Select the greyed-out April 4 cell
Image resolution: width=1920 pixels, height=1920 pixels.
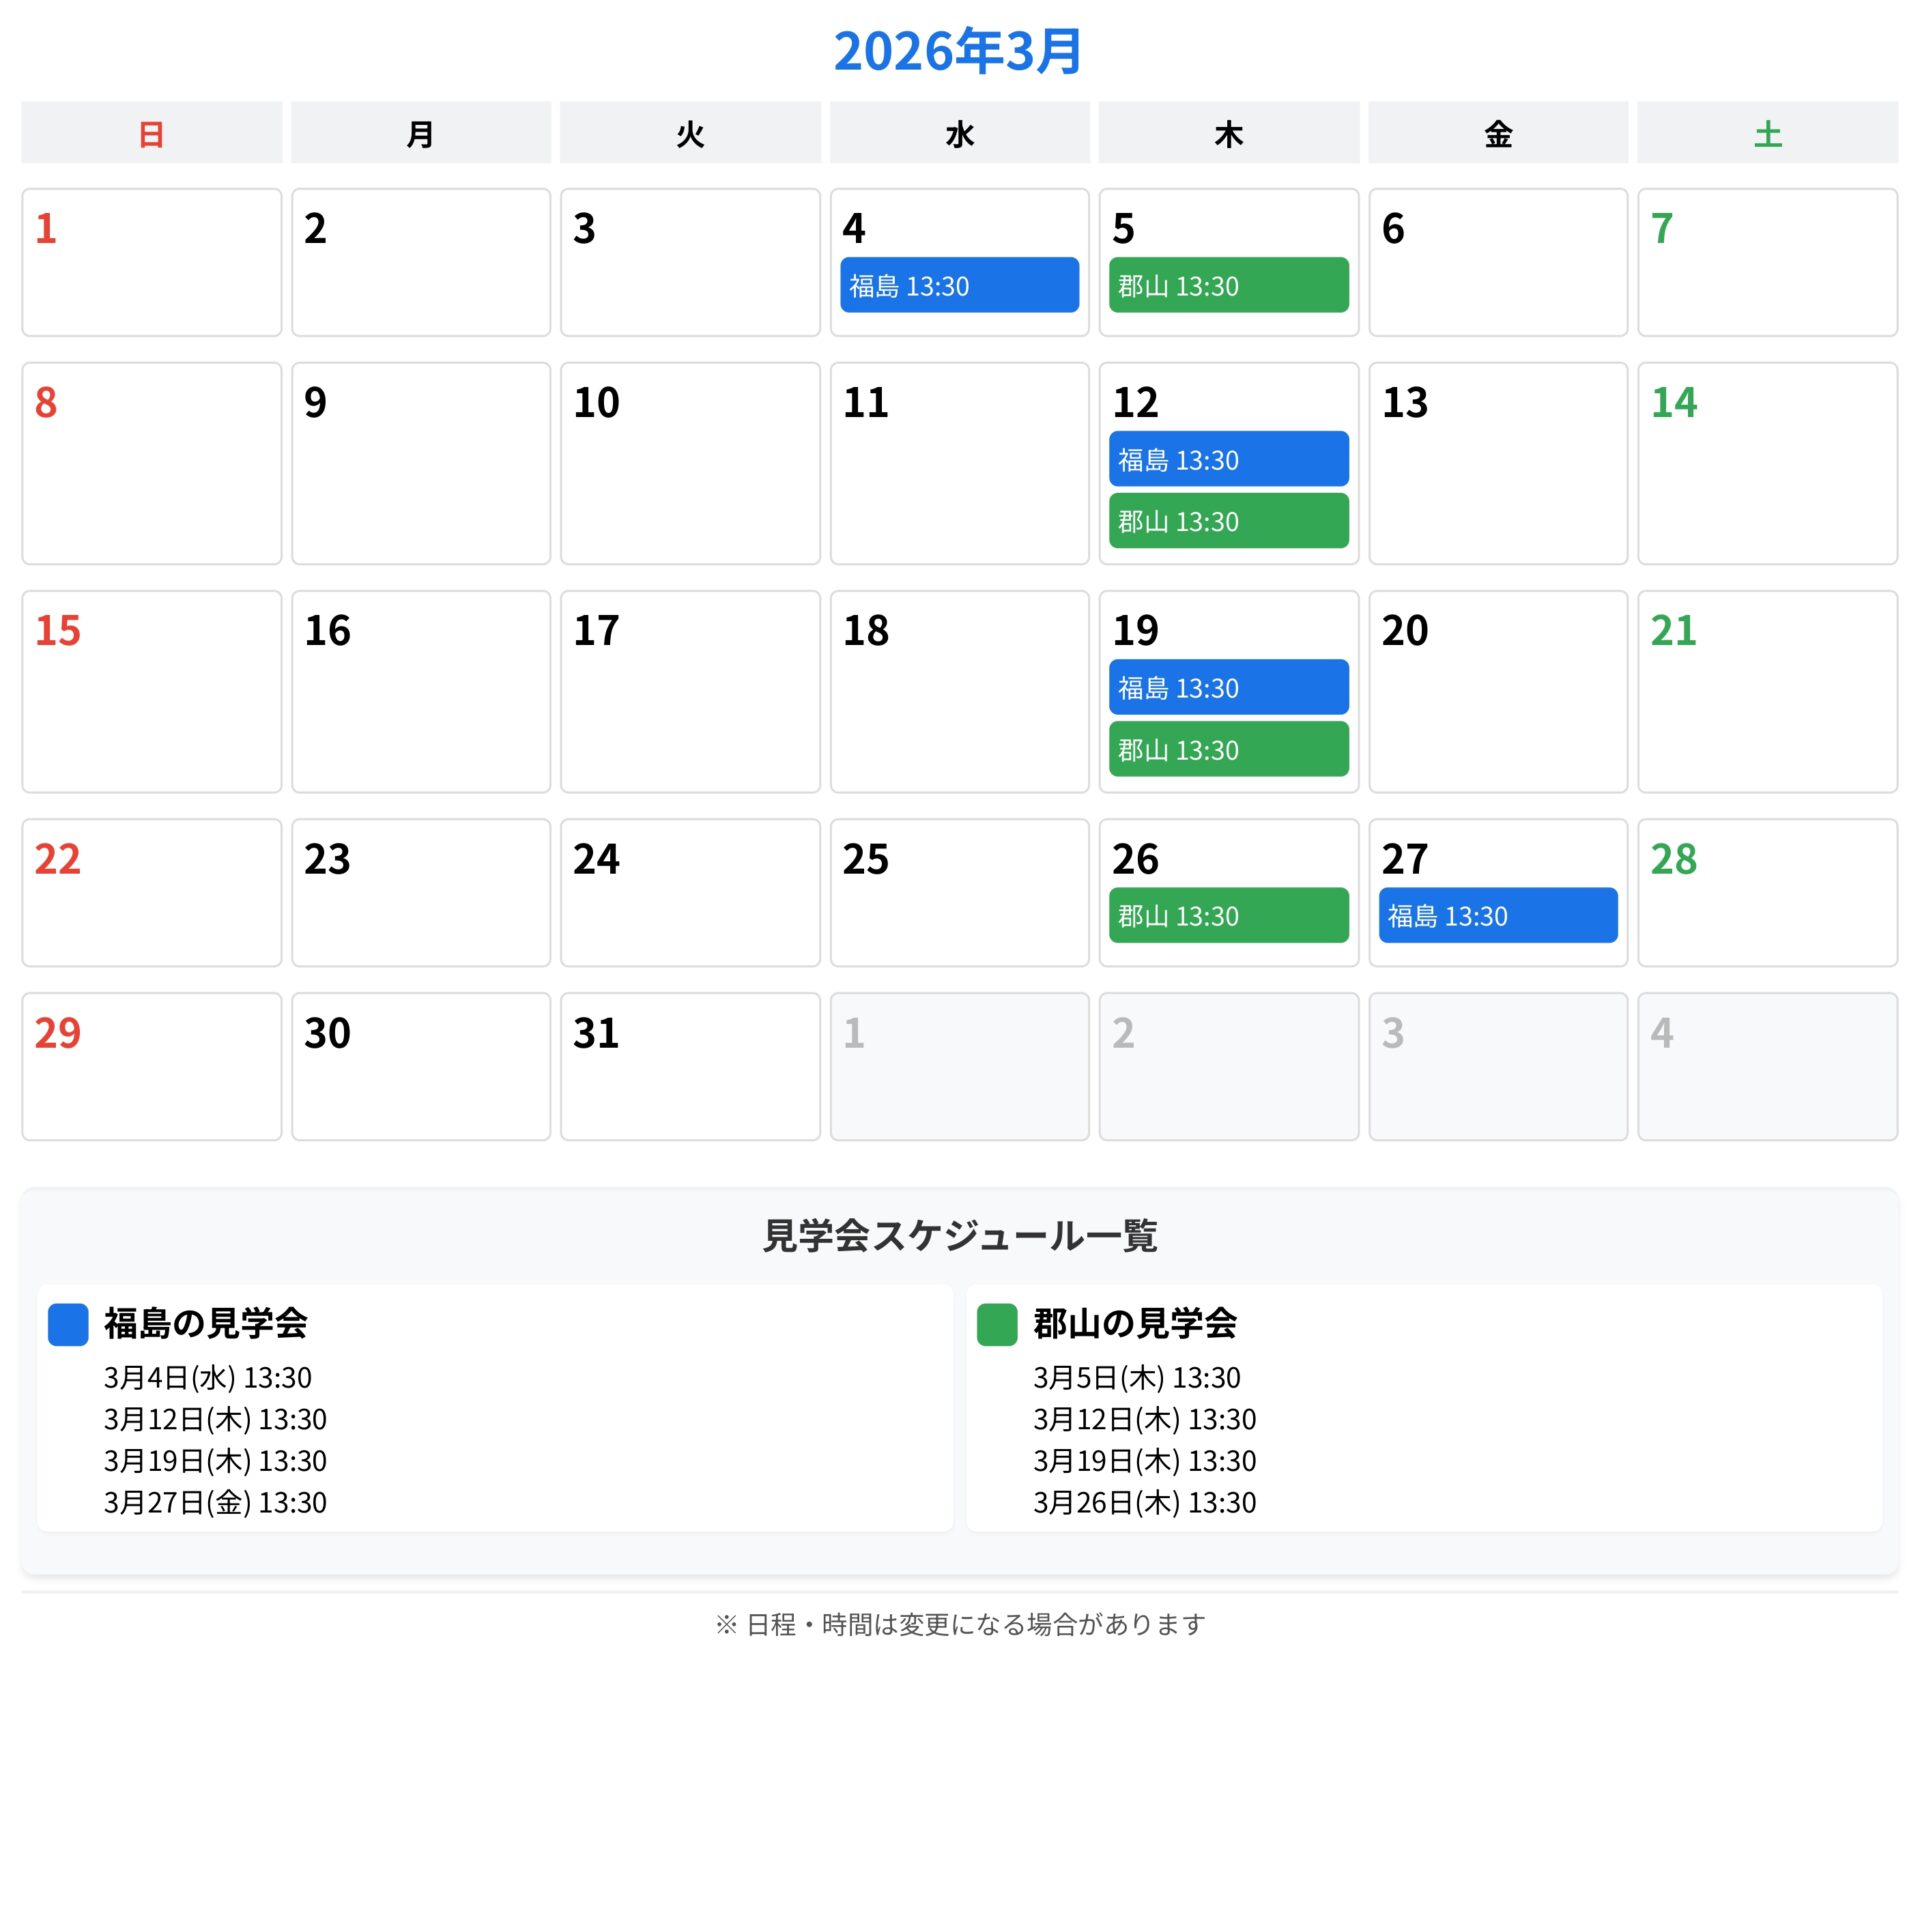(x=1767, y=1066)
